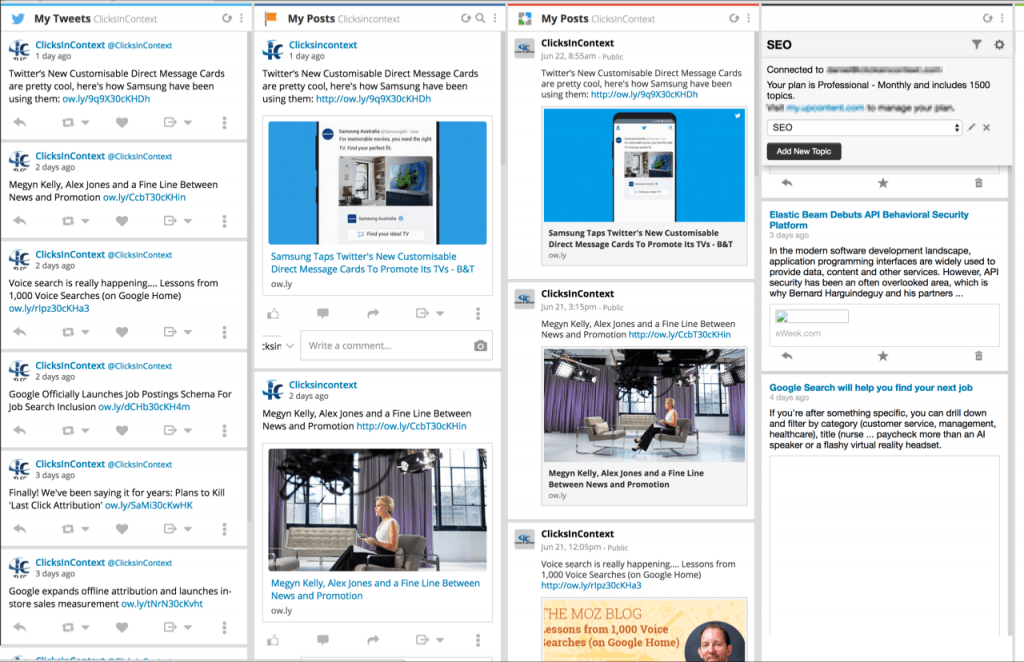Reply to Samsung Direct Message Cards tweet
The height and width of the screenshot is (662, 1024).
point(20,122)
